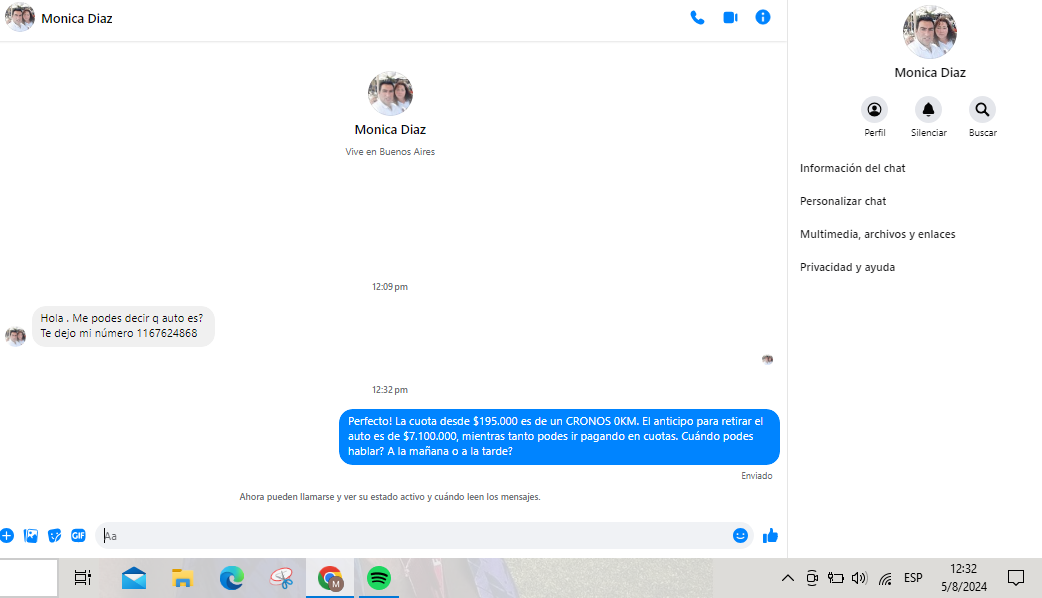1042x598 pixels.
Task: Attach a photo using the image icon
Action: click(31, 536)
